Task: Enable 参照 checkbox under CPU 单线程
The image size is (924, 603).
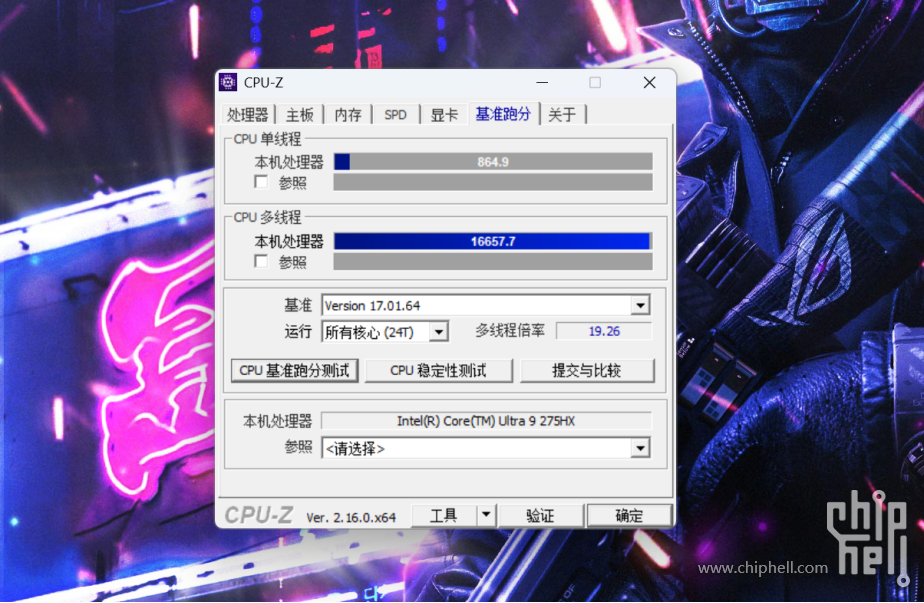Action: tap(261, 182)
